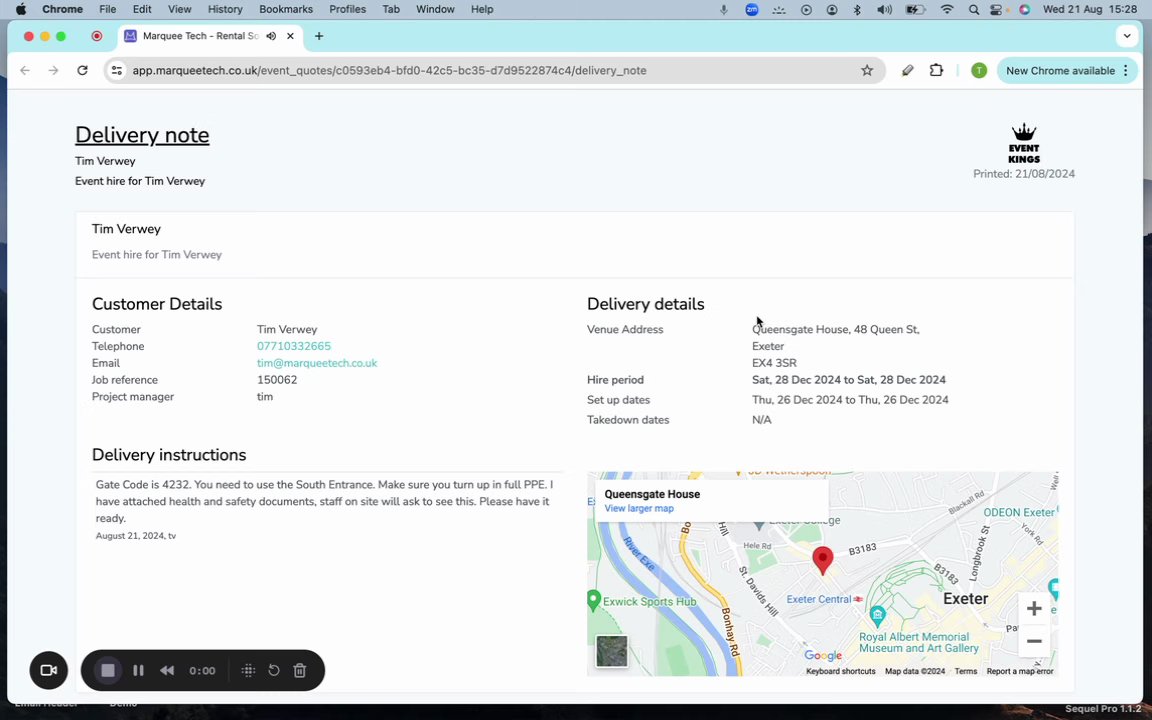
Task: Click telephone link 07710332665
Action: (x=294, y=346)
